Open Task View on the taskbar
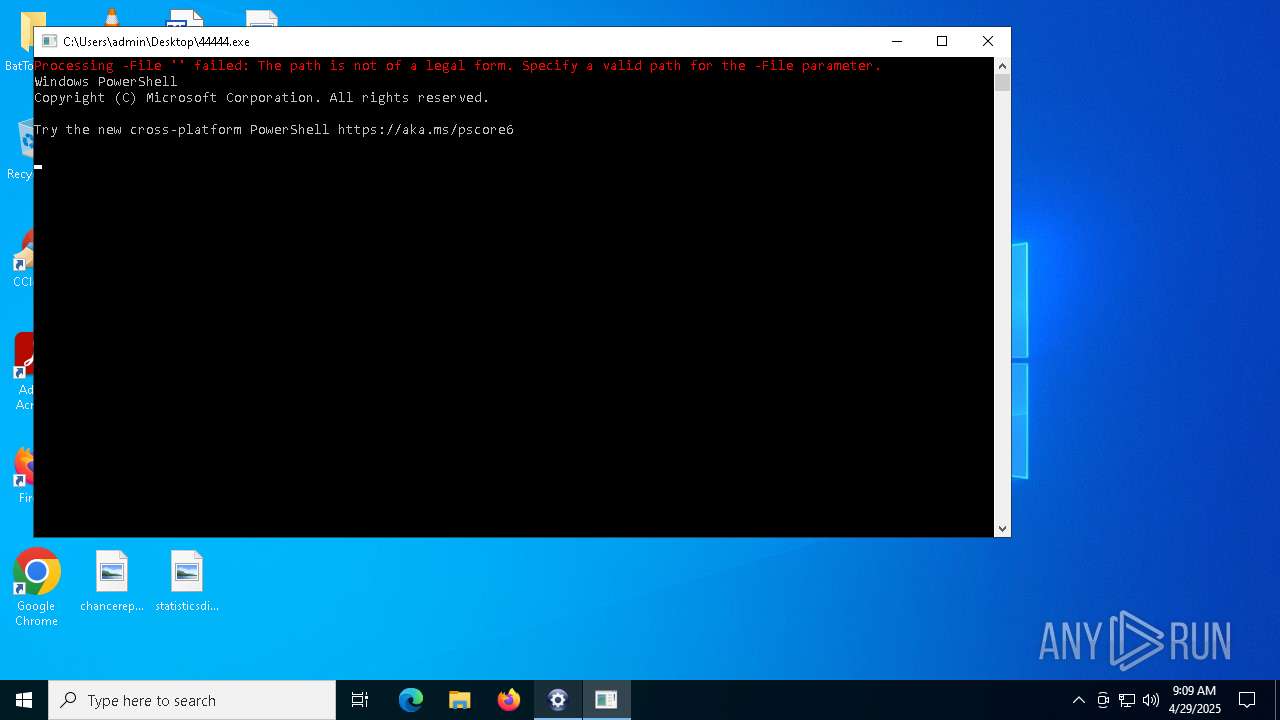The height and width of the screenshot is (720, 1280). [360, 700]
